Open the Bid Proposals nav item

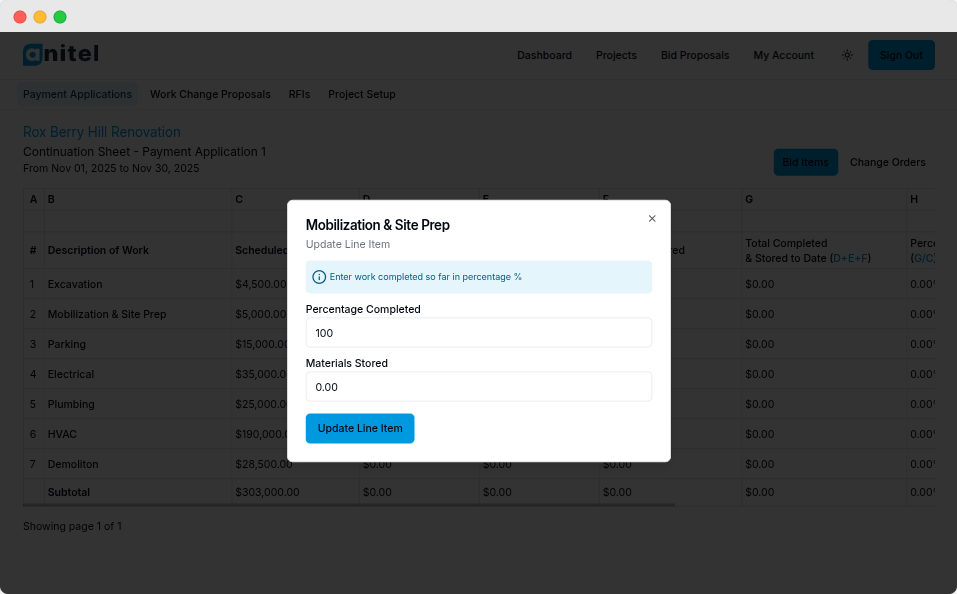pyautogui.click(x=695, y=55)
